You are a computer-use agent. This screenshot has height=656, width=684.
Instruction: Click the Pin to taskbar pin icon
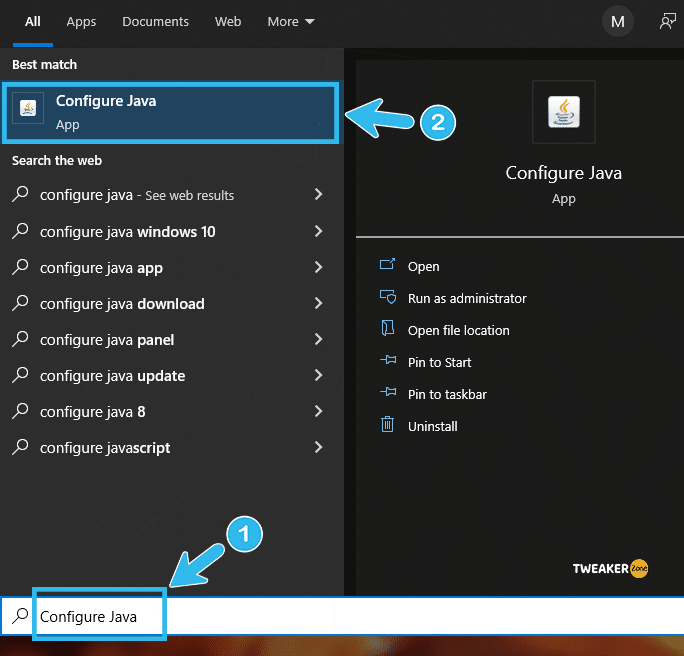tap(388, 392)
